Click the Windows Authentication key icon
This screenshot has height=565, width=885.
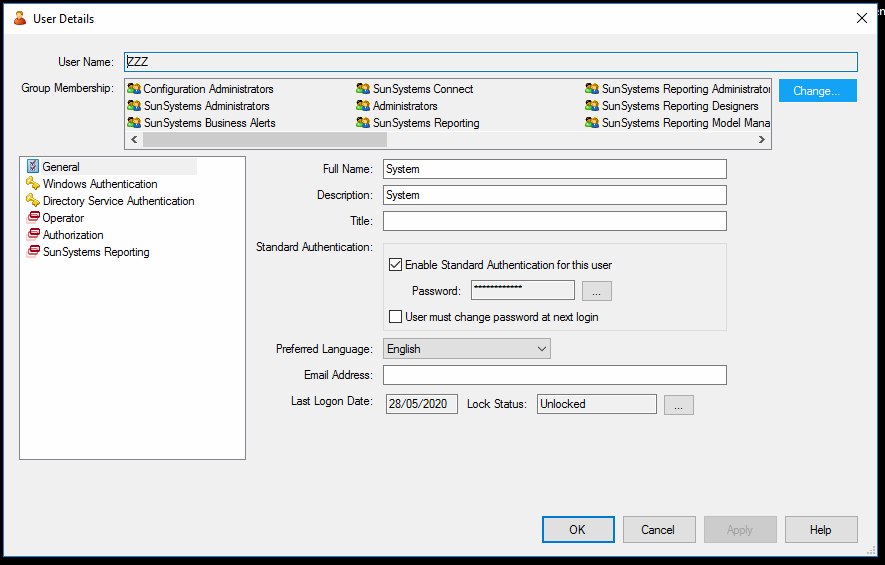coord(33,183)
